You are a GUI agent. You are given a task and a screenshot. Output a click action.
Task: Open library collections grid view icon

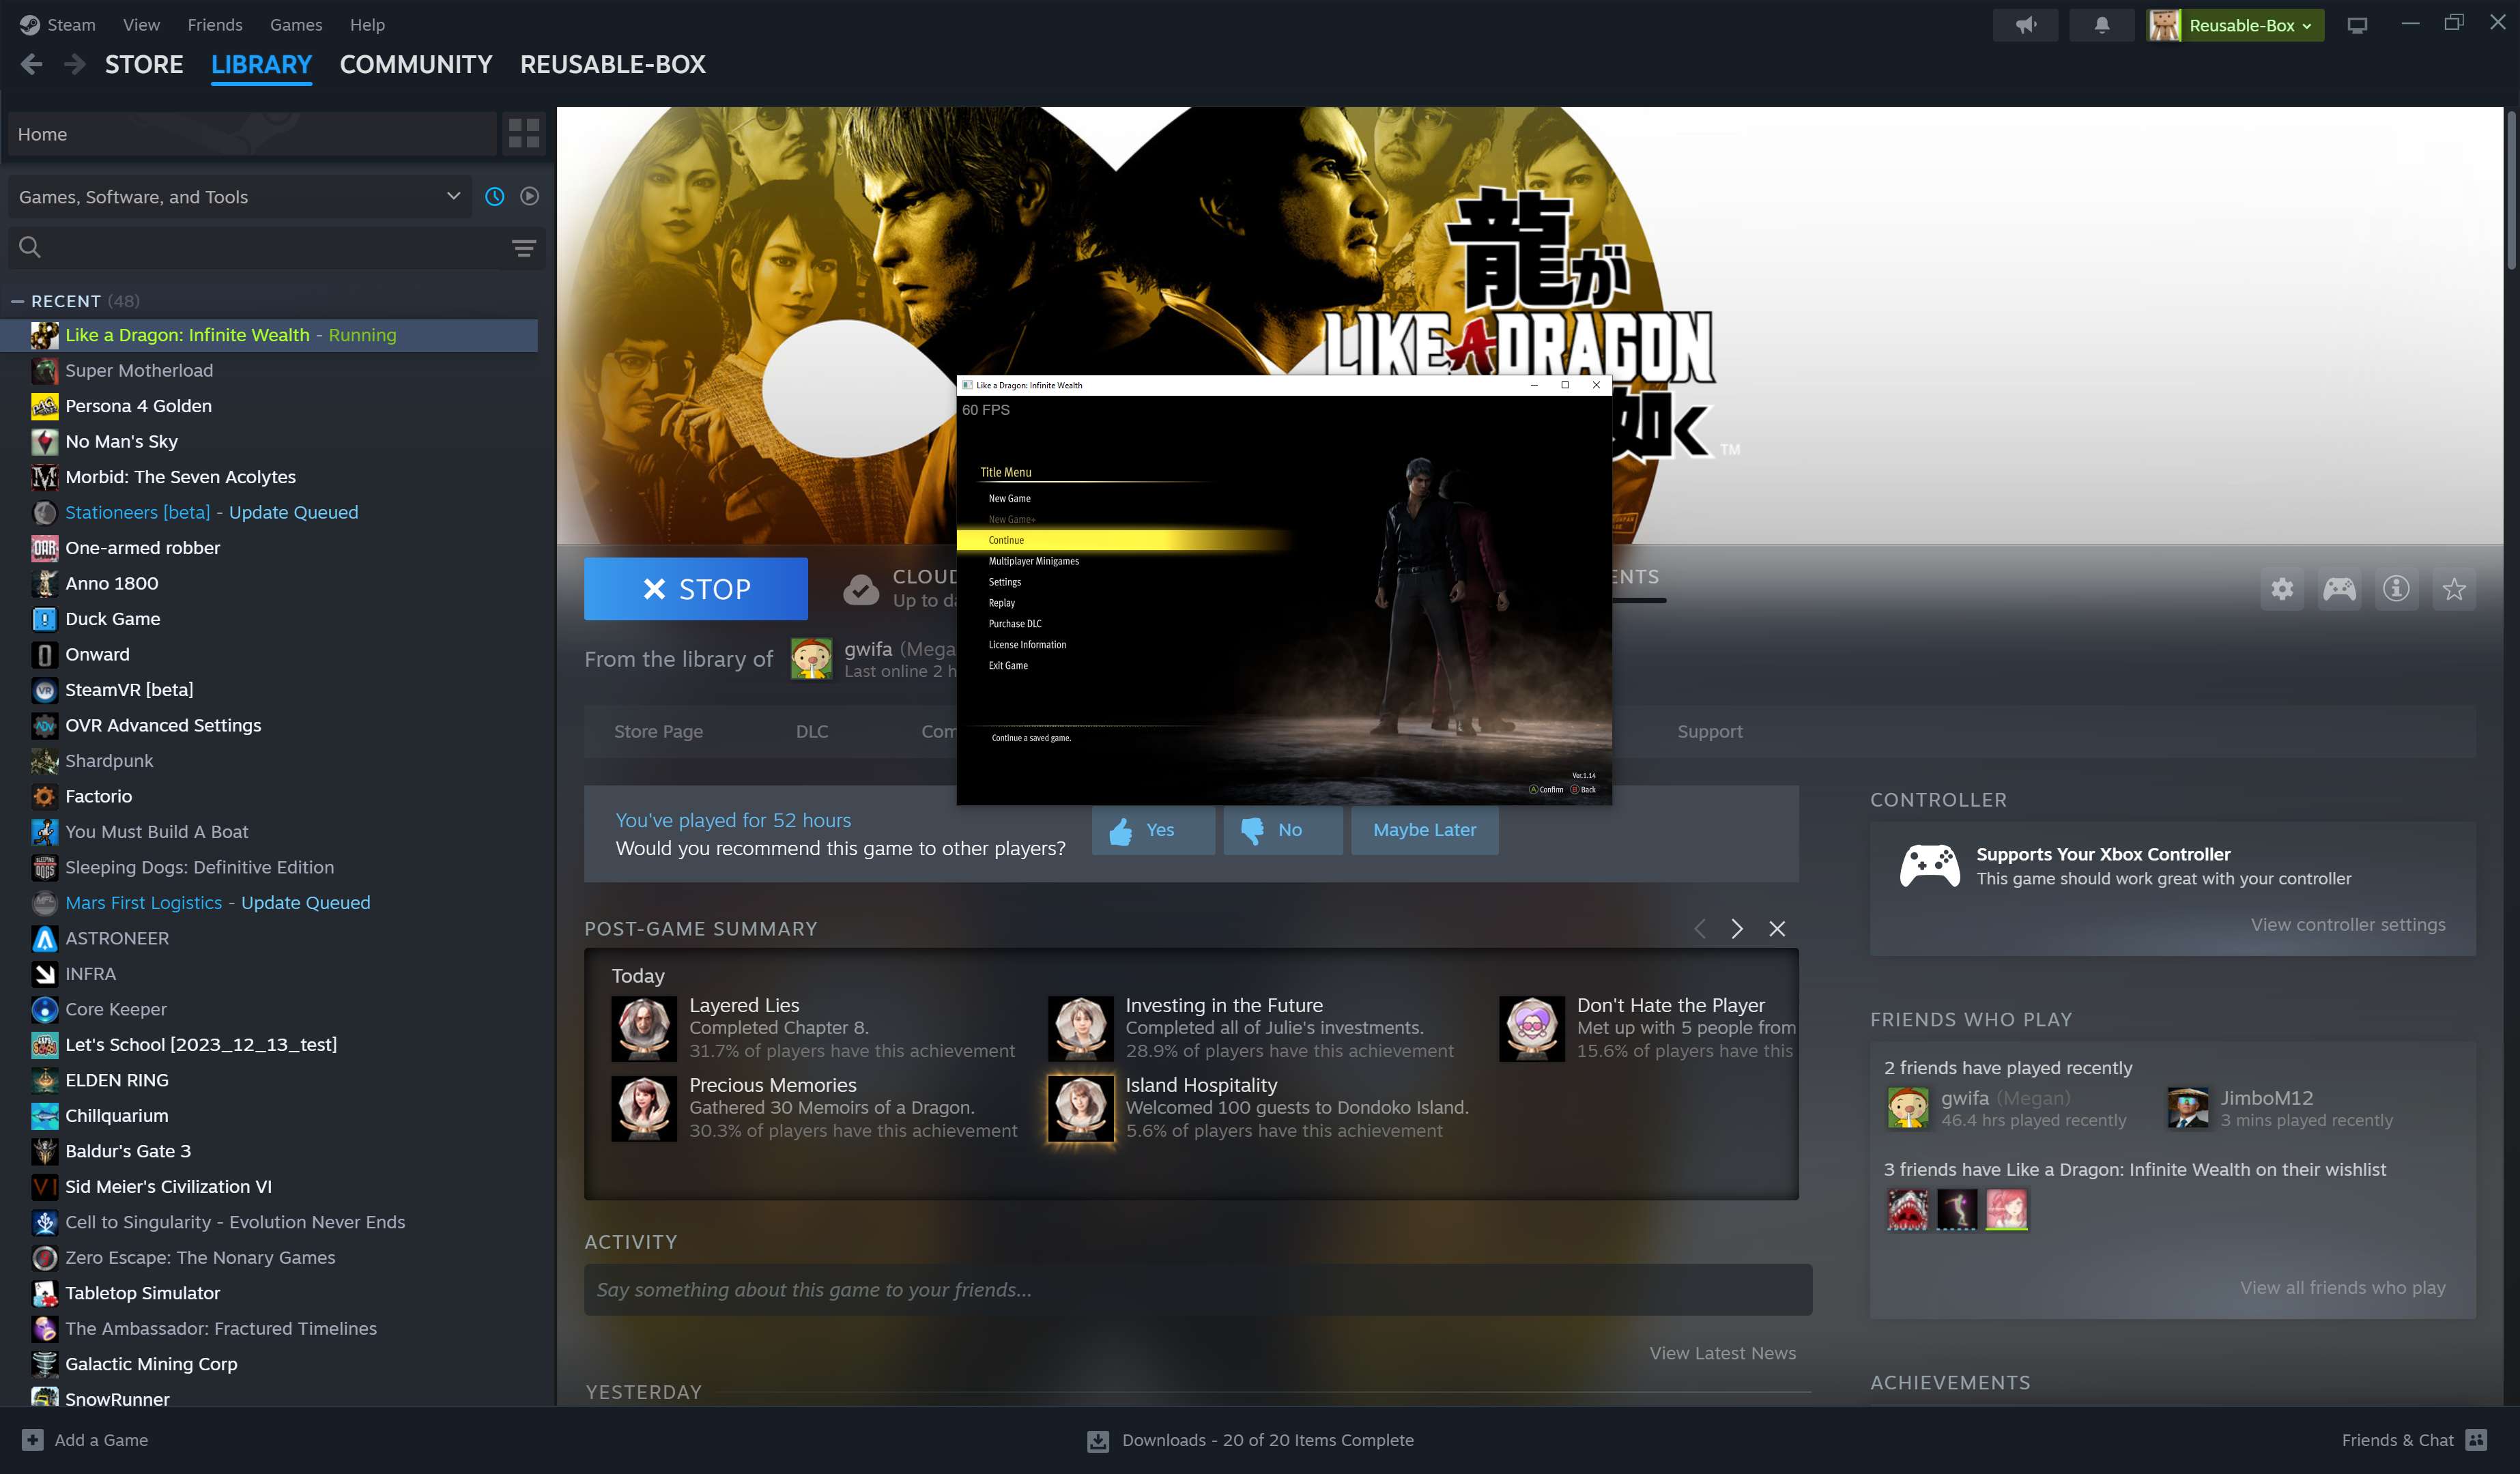click(524, 134)
